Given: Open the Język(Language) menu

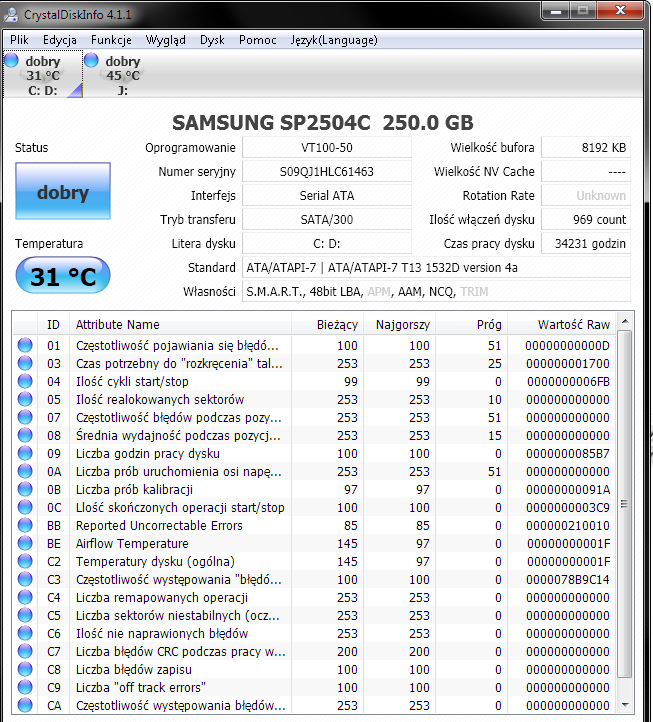Looking at the screenshot, I should [334, 40].
